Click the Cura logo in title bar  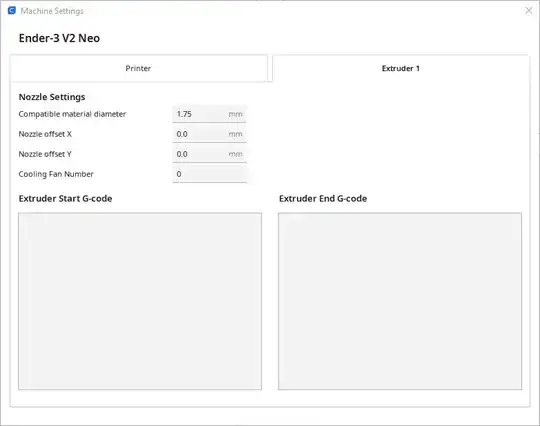tap(12, 11)
